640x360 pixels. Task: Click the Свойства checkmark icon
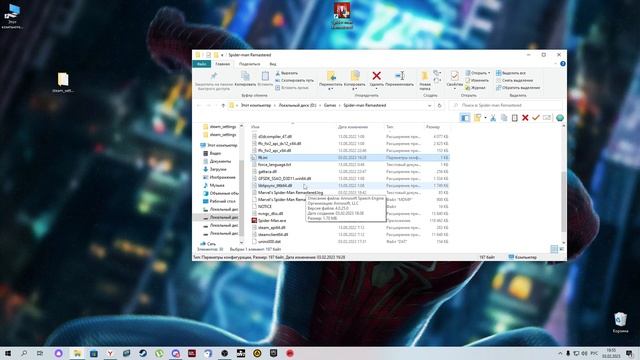coord(454,76)
